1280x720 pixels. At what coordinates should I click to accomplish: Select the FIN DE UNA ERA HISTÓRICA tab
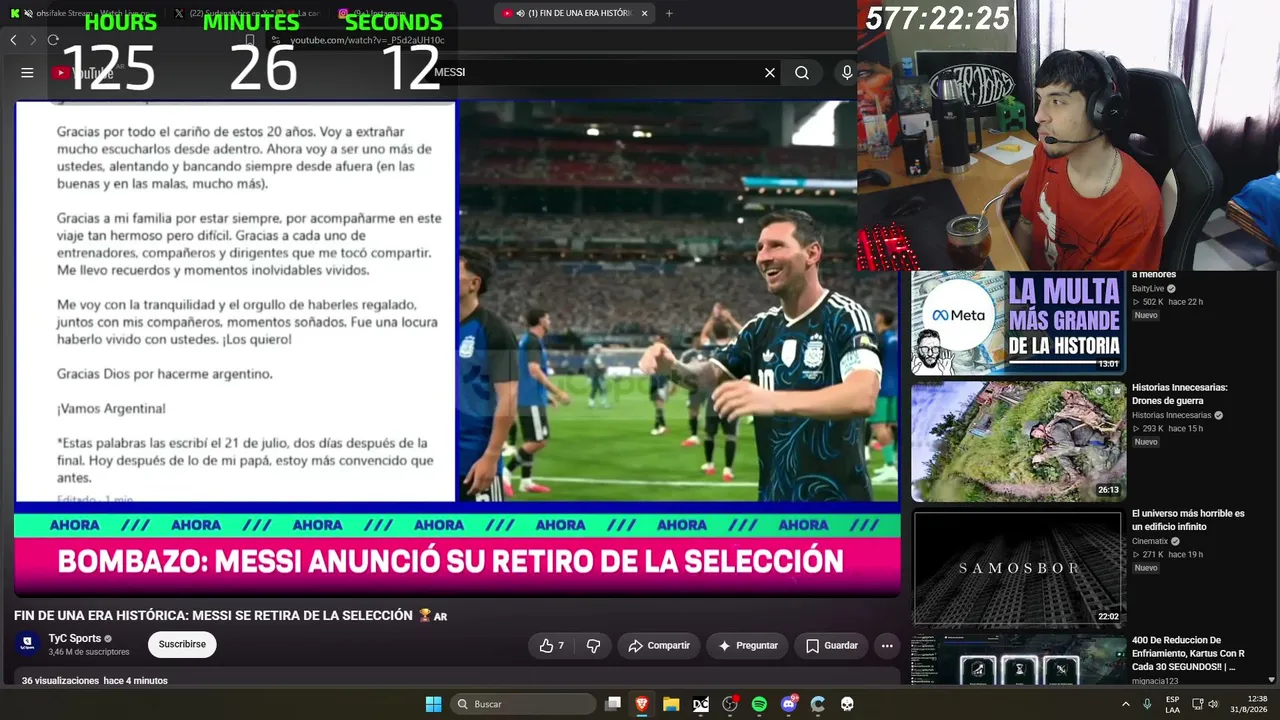point(575,13)
